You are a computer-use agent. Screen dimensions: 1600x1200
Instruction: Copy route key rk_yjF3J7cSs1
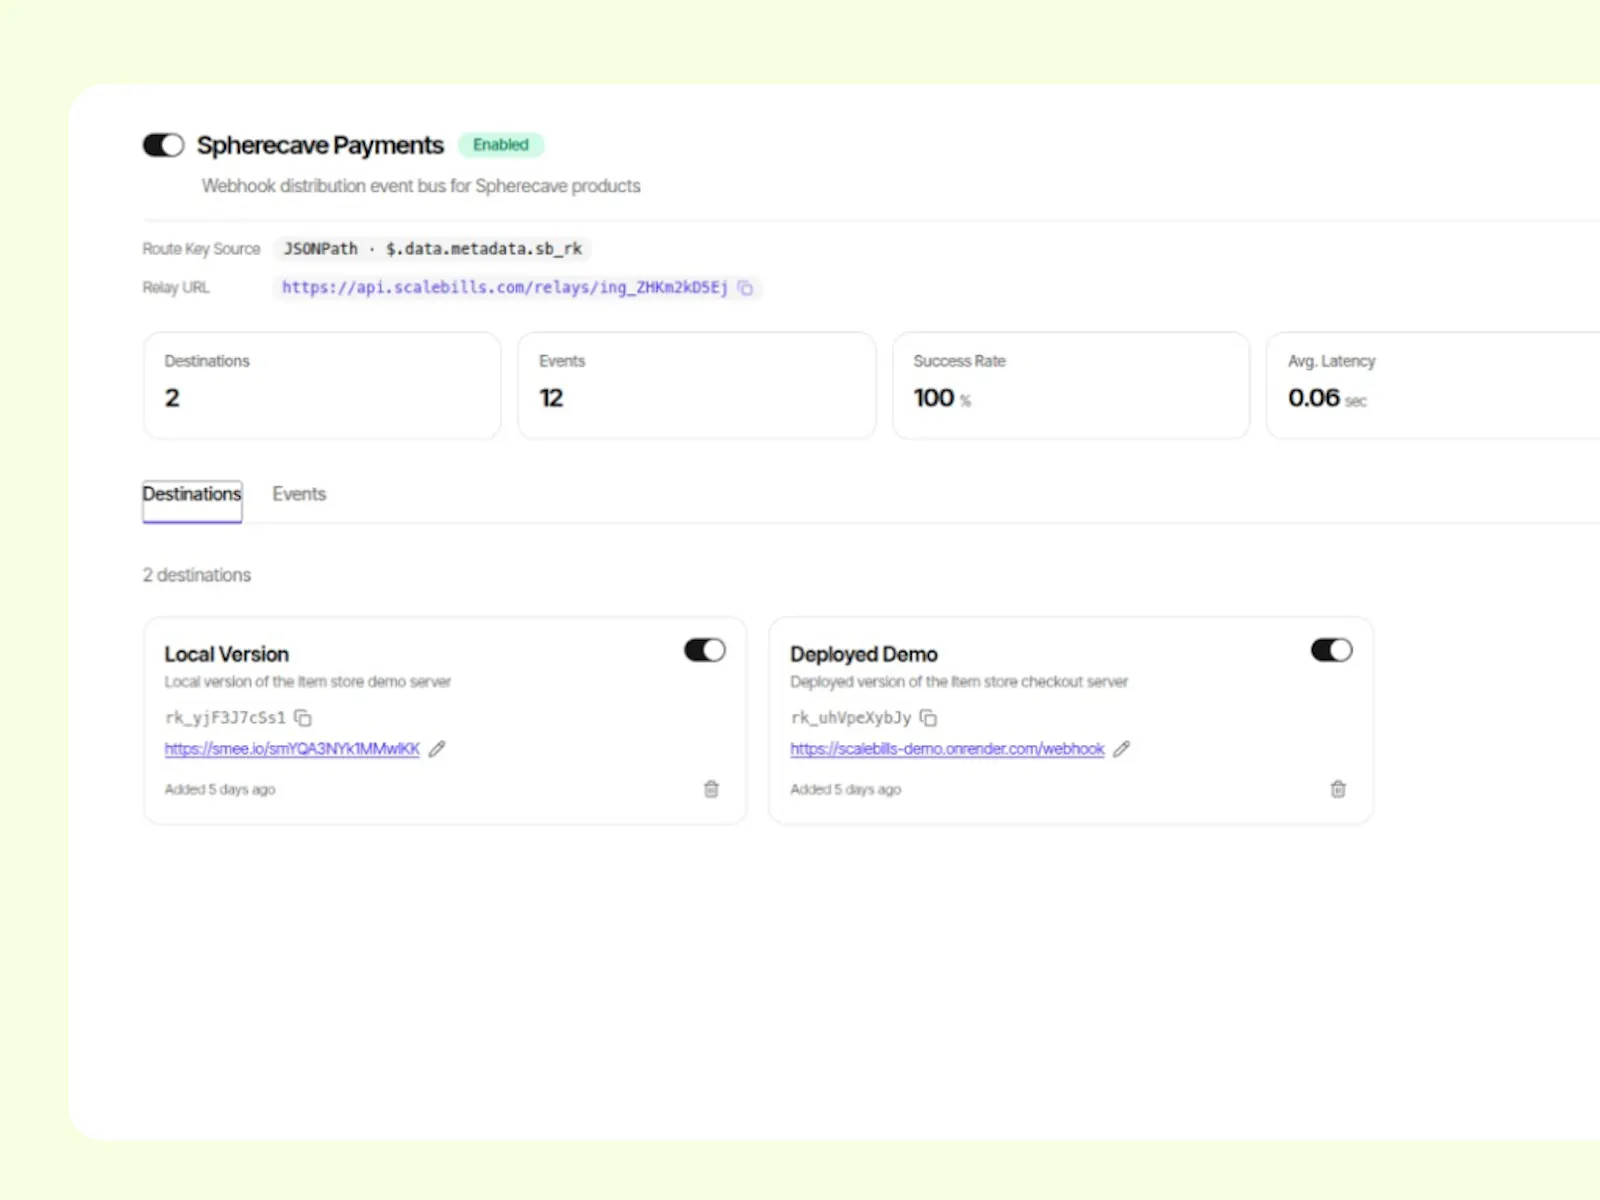coord(303,718)
